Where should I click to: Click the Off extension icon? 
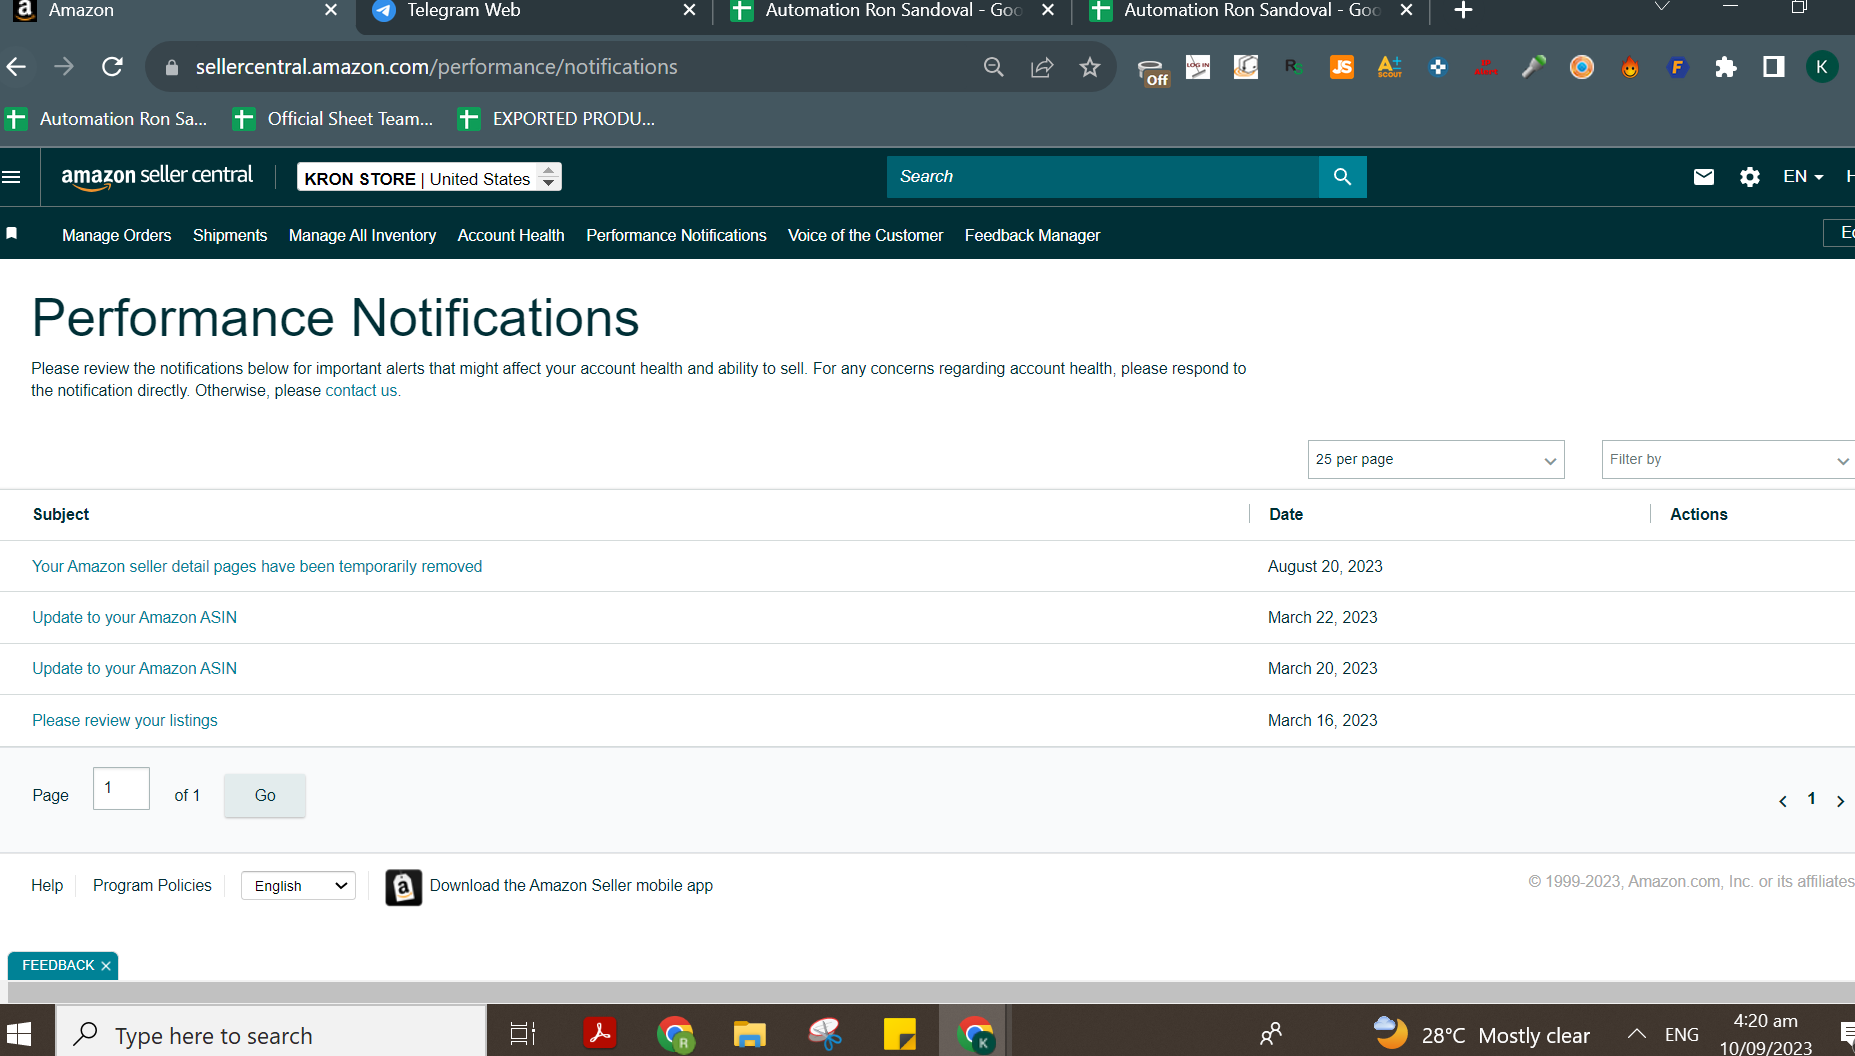1153,72
